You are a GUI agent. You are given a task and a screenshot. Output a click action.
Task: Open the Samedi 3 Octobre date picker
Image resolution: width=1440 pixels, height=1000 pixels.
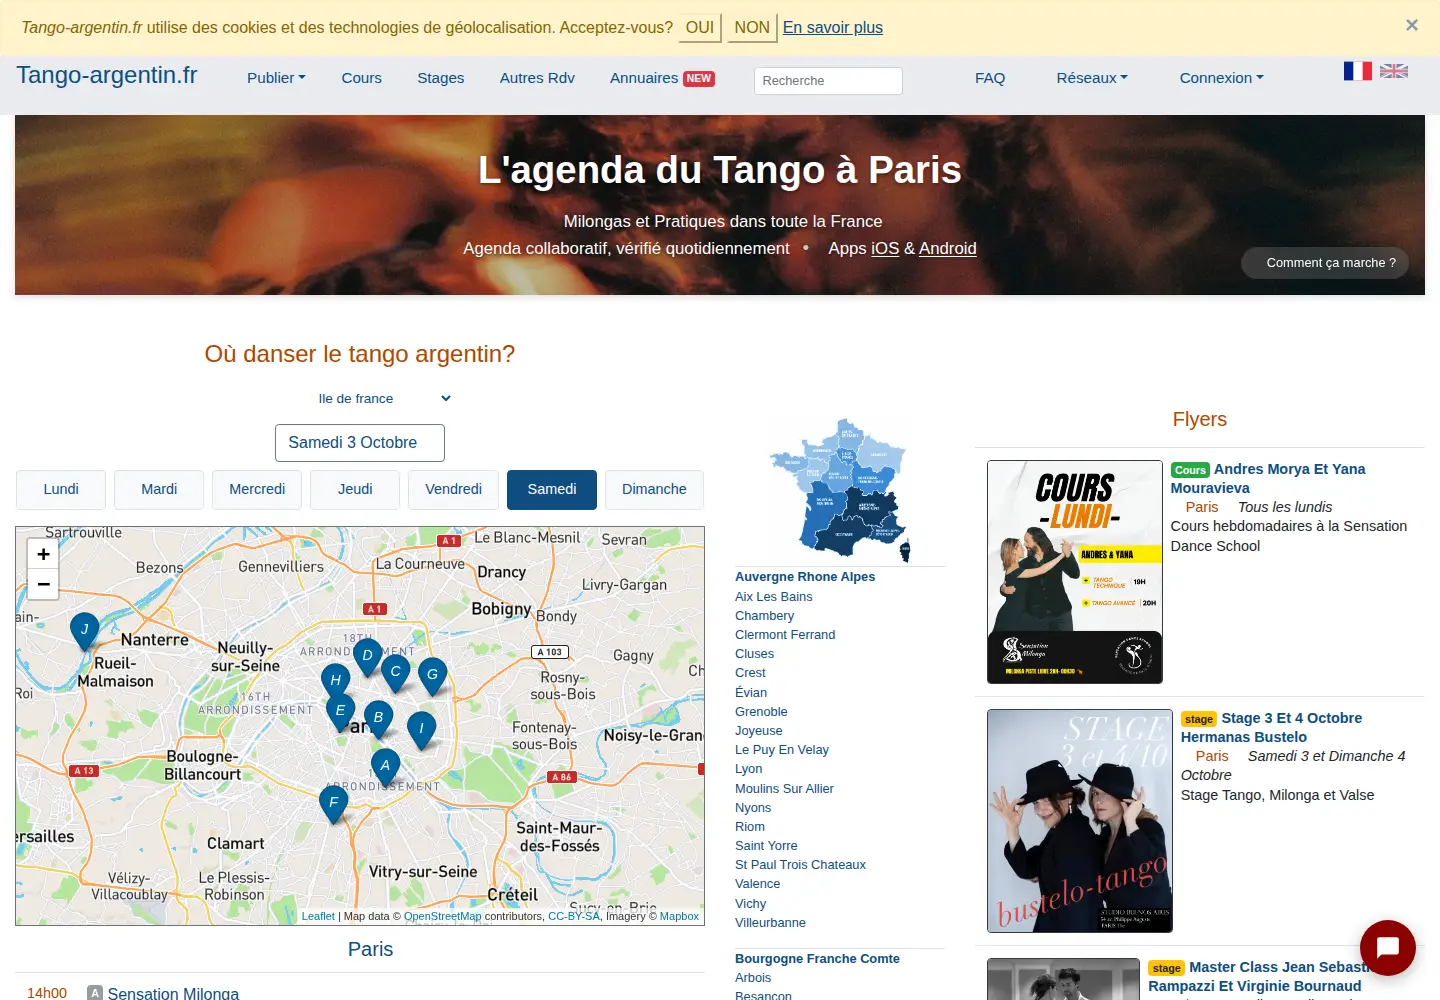(x=360, y=443)
